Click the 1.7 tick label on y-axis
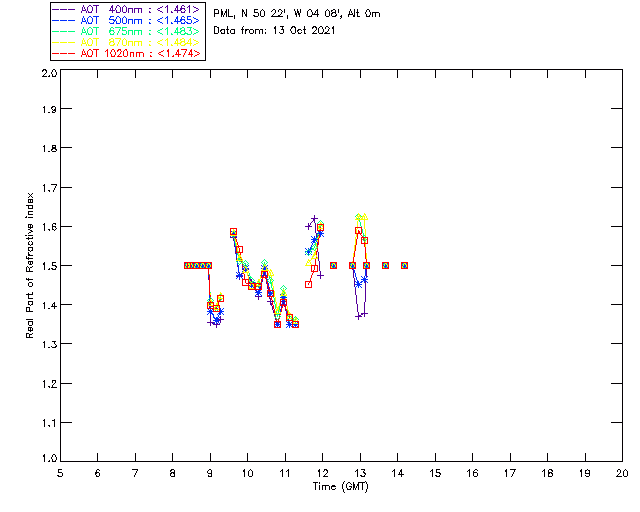The height and width of the screenshot is (512, 640). (x=49, y=188)
